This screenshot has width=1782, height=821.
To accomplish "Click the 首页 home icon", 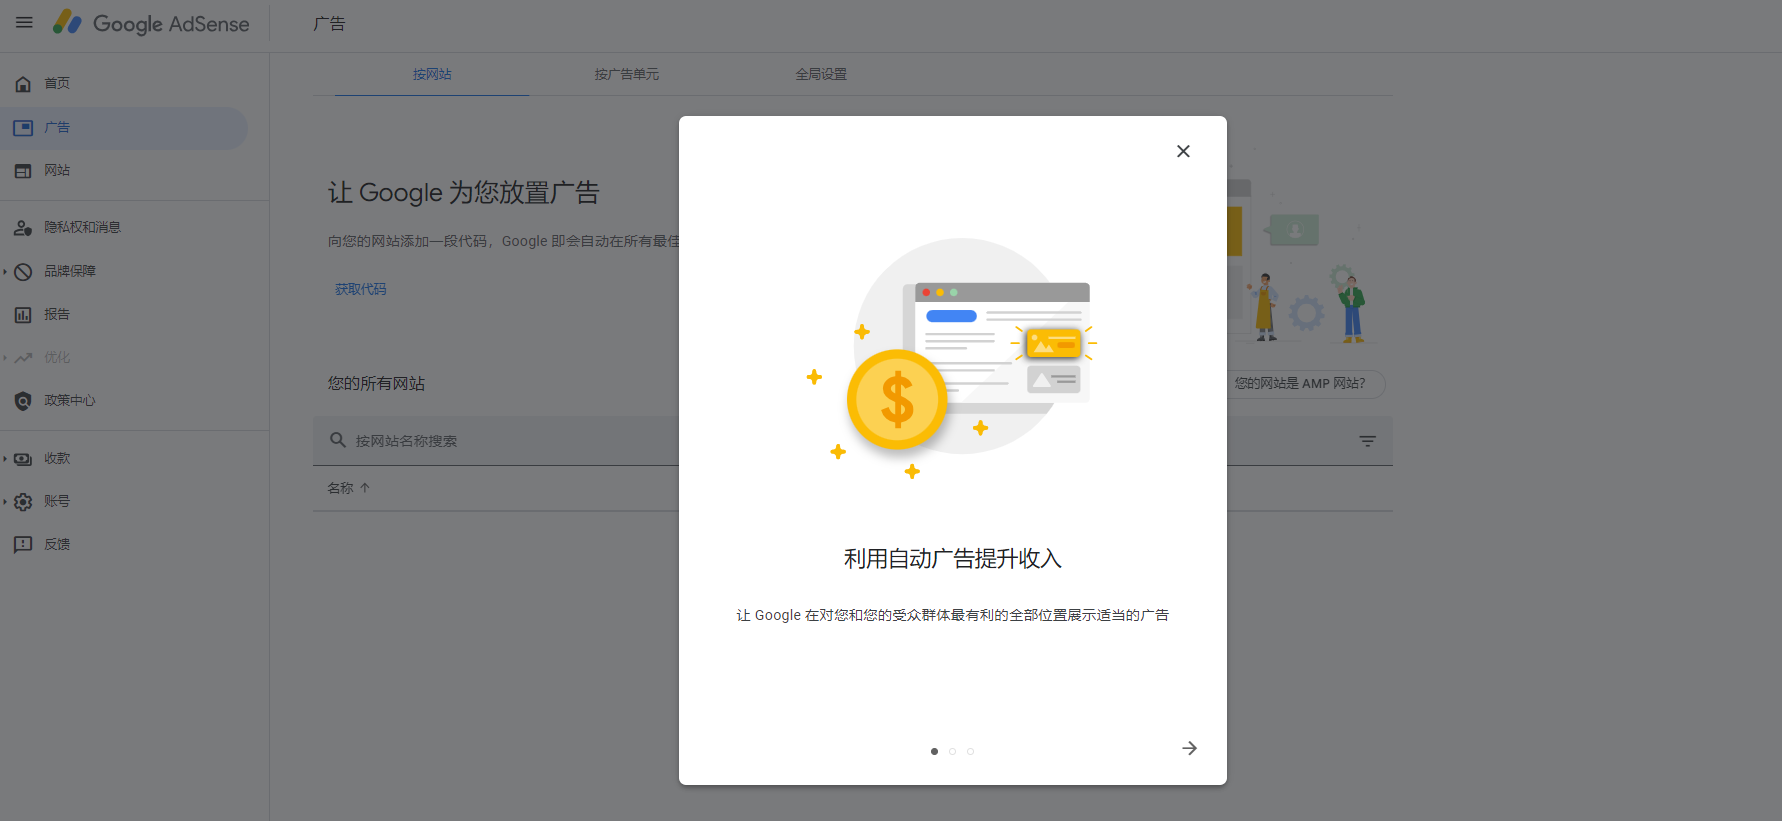I will click(23, 84).
